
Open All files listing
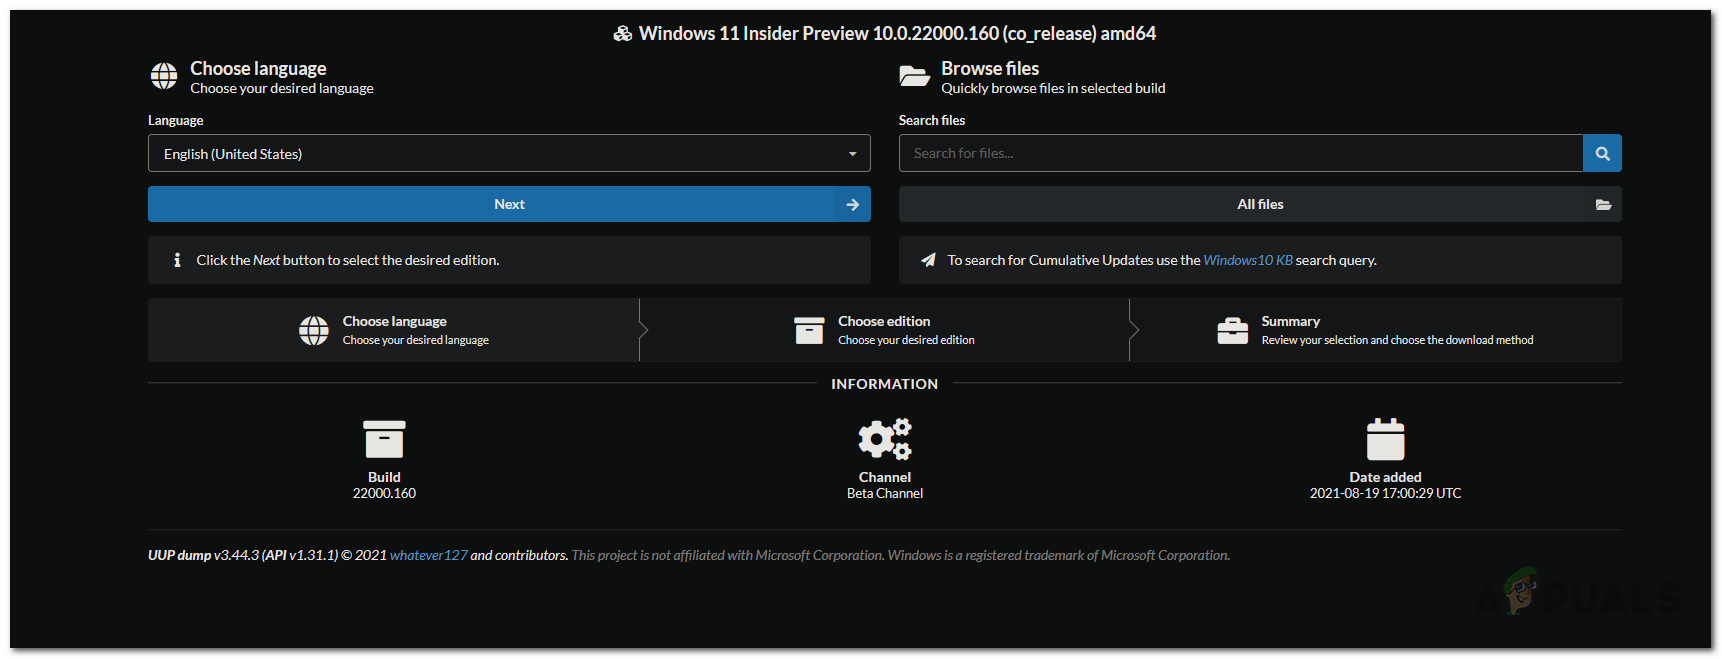pyautogui.click(x=1259, y=204)
